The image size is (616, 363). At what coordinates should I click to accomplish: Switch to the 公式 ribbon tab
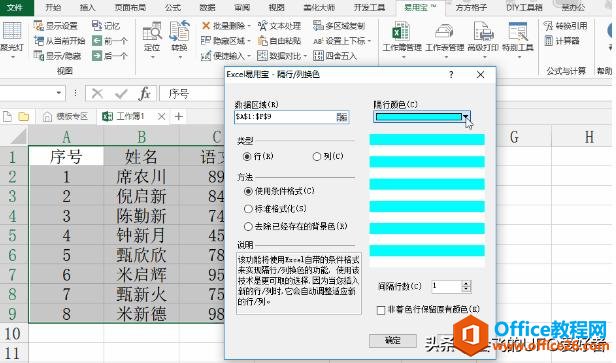pyautogui.click(x=173, y=7)
